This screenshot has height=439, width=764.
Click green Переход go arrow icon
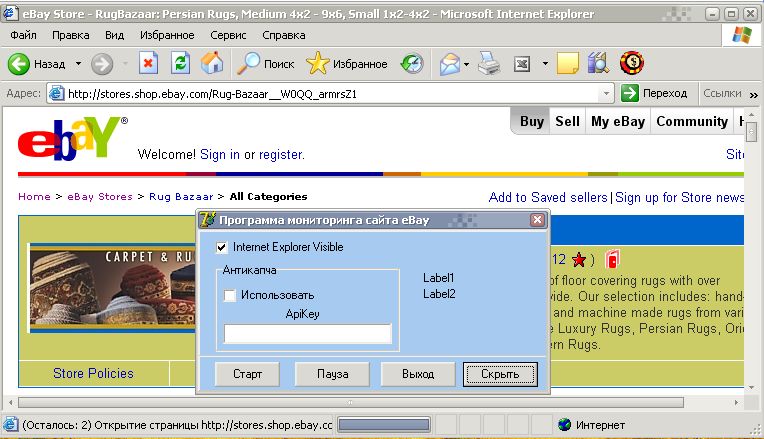[630, 93]
